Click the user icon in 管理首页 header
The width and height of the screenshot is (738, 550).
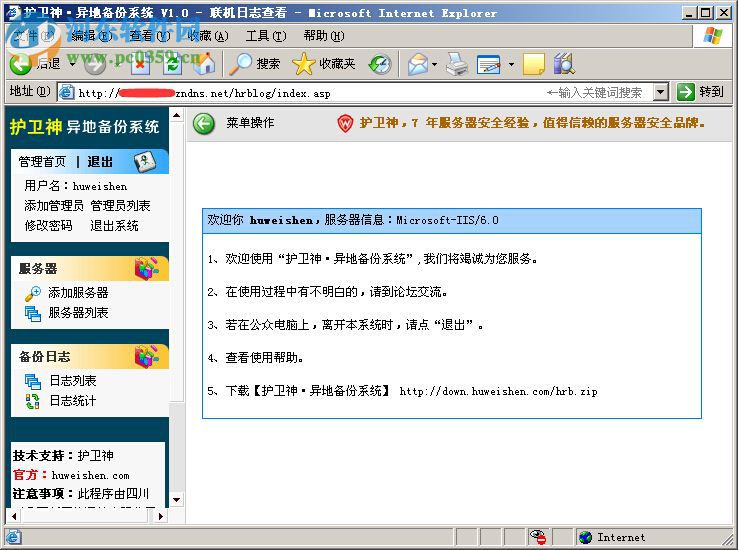coord(144,161)
